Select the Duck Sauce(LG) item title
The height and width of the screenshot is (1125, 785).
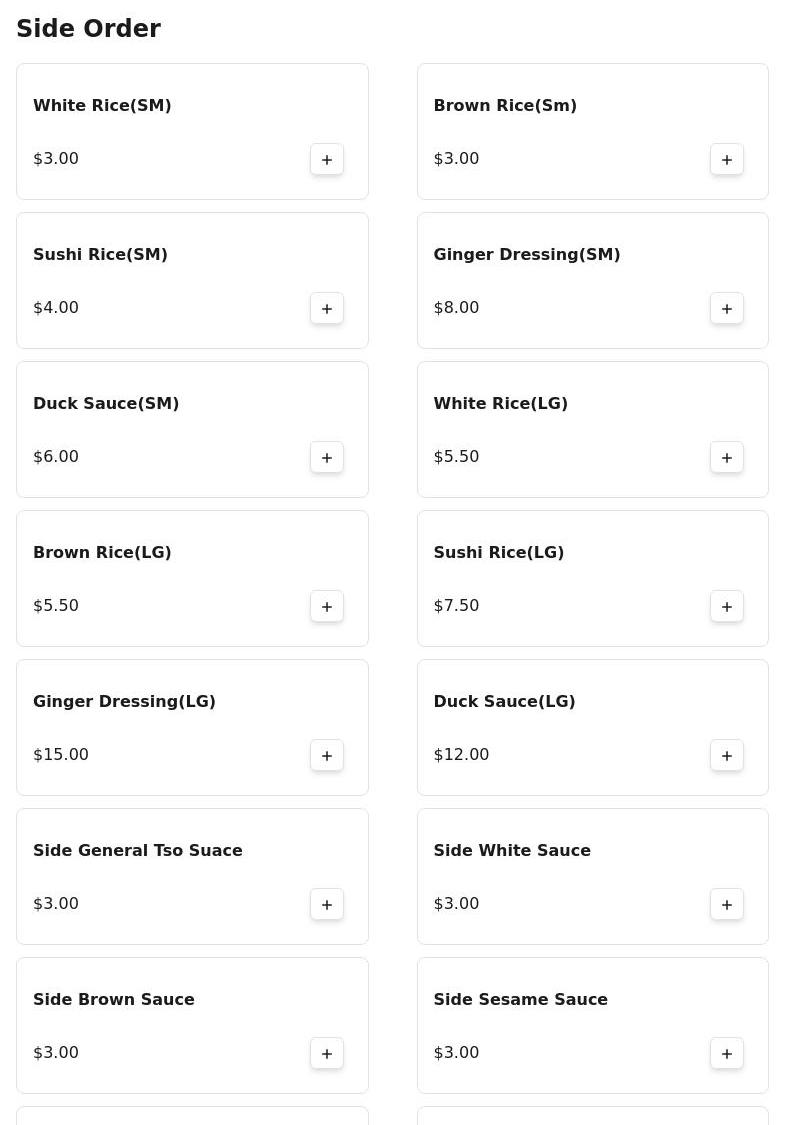click(x=504, y=701)
